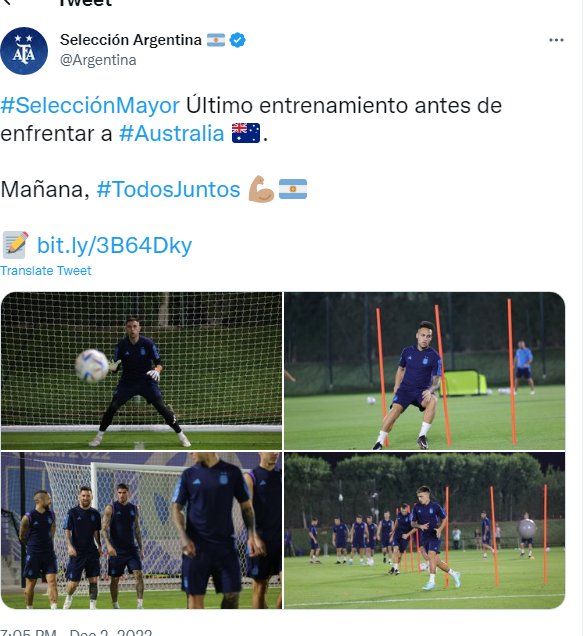Viewport: 583px width, 636px height.
Task: Click the Australia flag emoji
Action: tap(246, 133)
